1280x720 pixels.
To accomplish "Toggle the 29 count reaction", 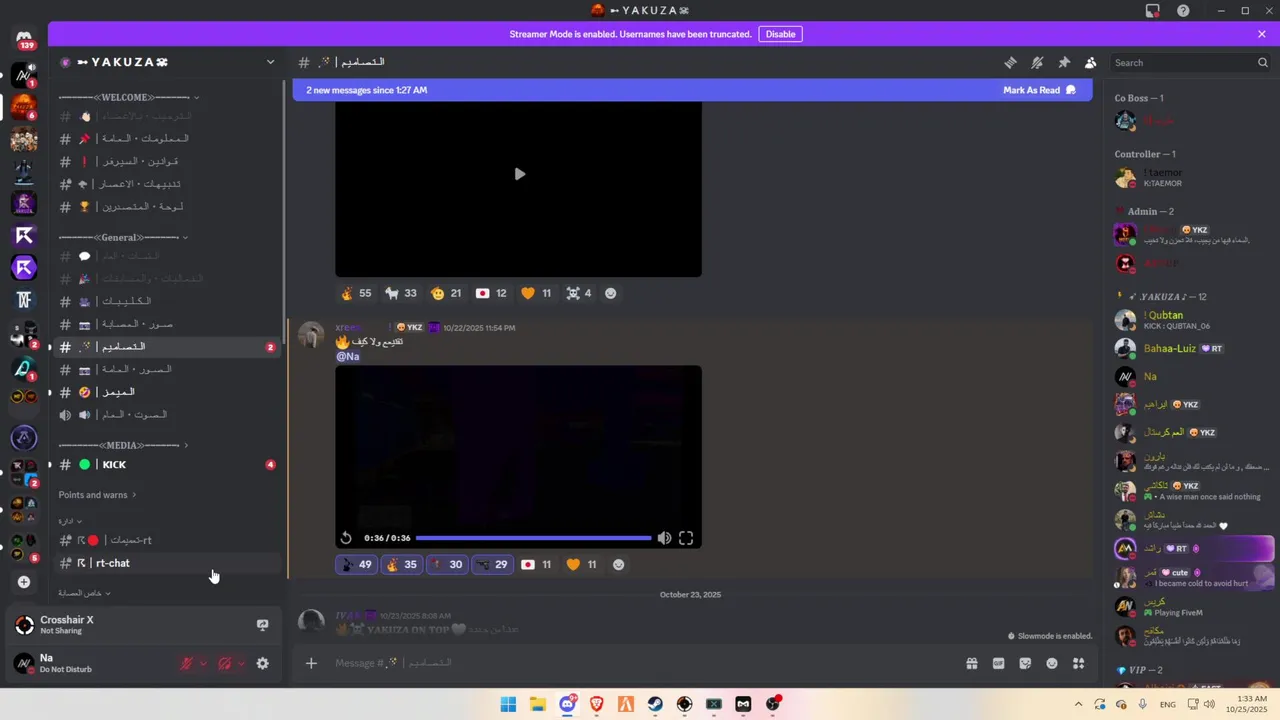I will pyautogui.click(x=492, y=564).
